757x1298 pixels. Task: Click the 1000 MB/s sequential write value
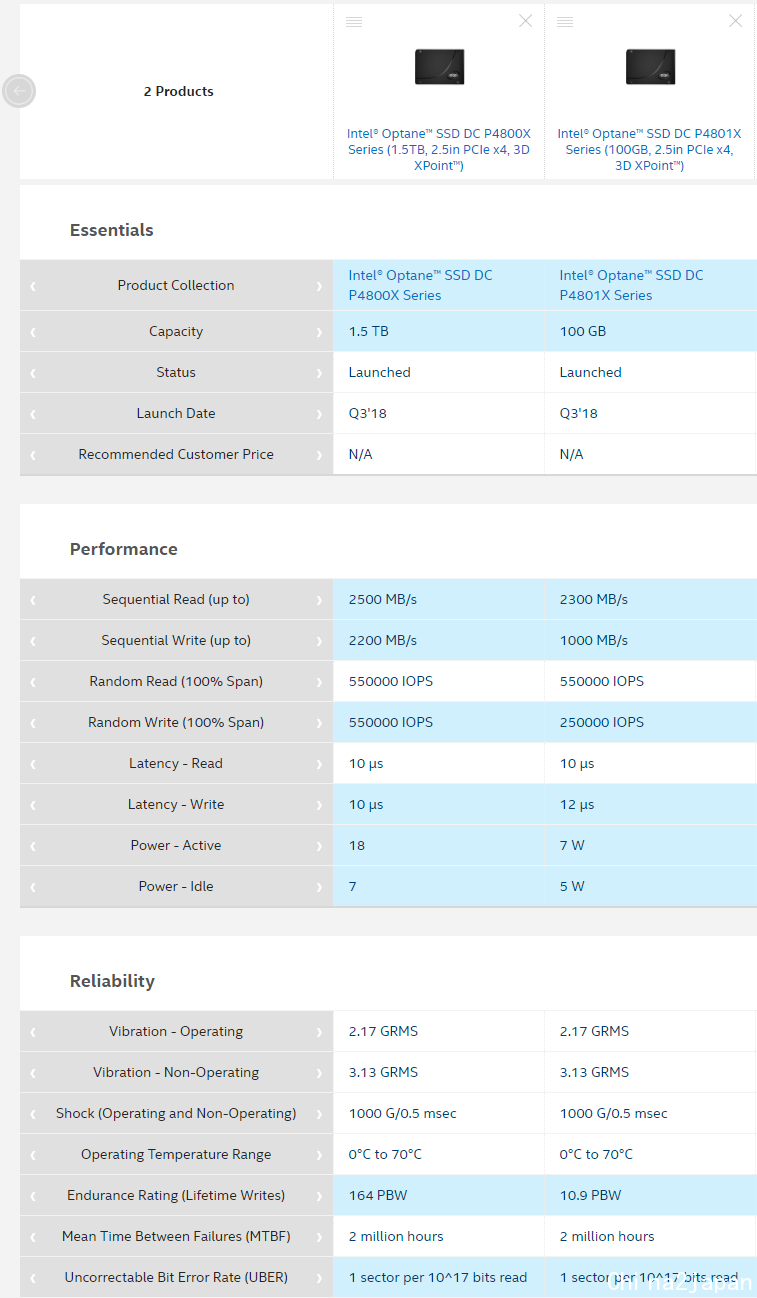pyautogui.click(x=594, y=640)
